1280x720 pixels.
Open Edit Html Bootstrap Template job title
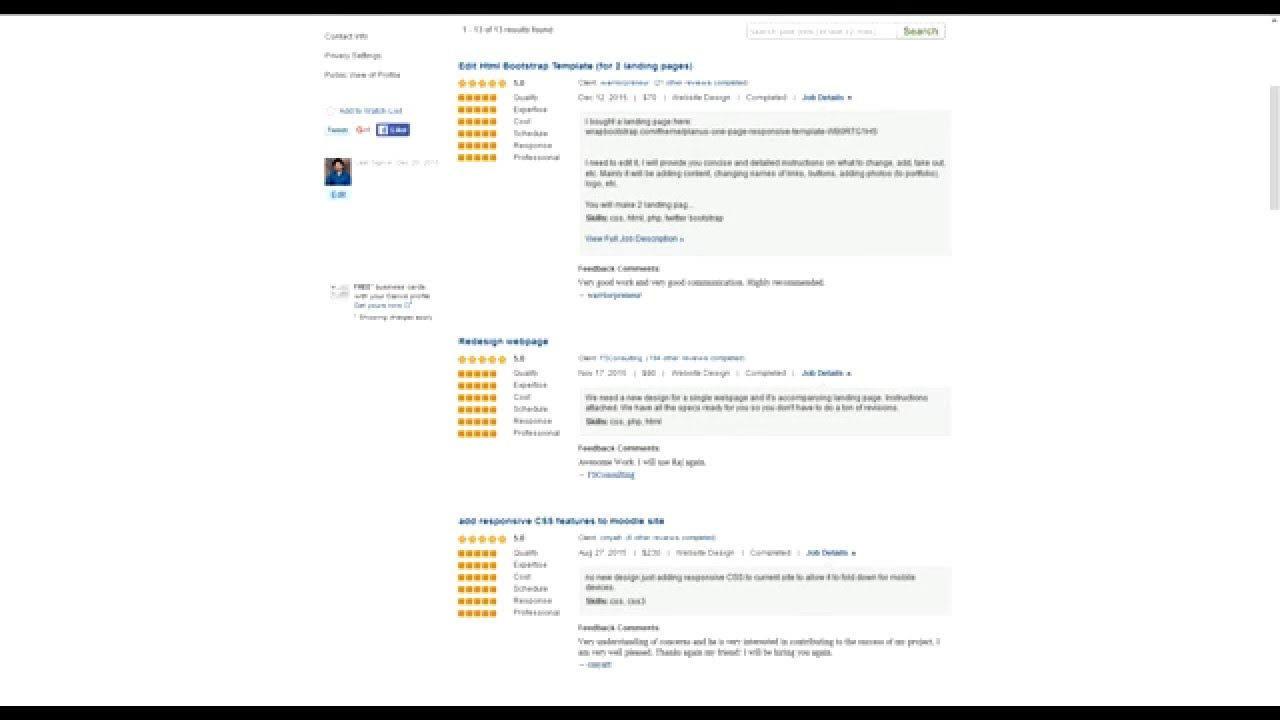[x=575, y=66]
